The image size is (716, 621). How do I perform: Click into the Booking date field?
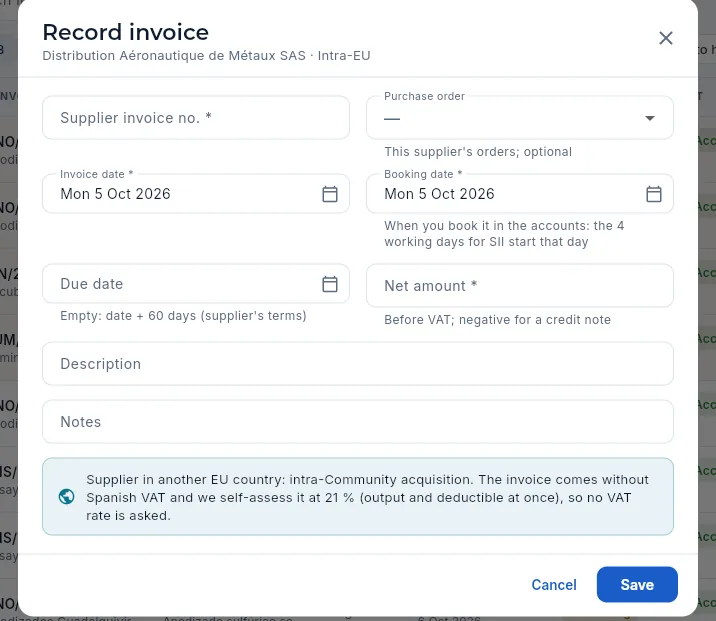520,194
